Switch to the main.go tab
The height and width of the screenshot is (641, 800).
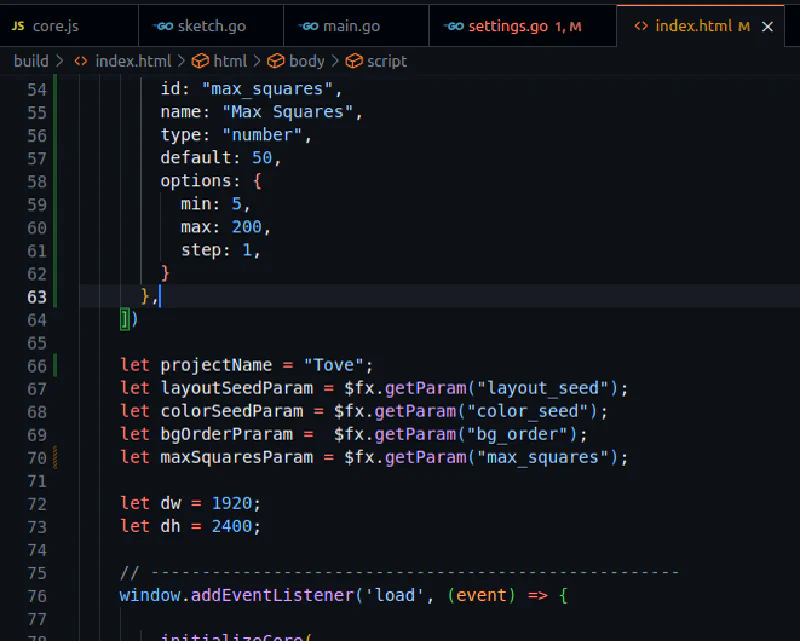pos(356,26)
